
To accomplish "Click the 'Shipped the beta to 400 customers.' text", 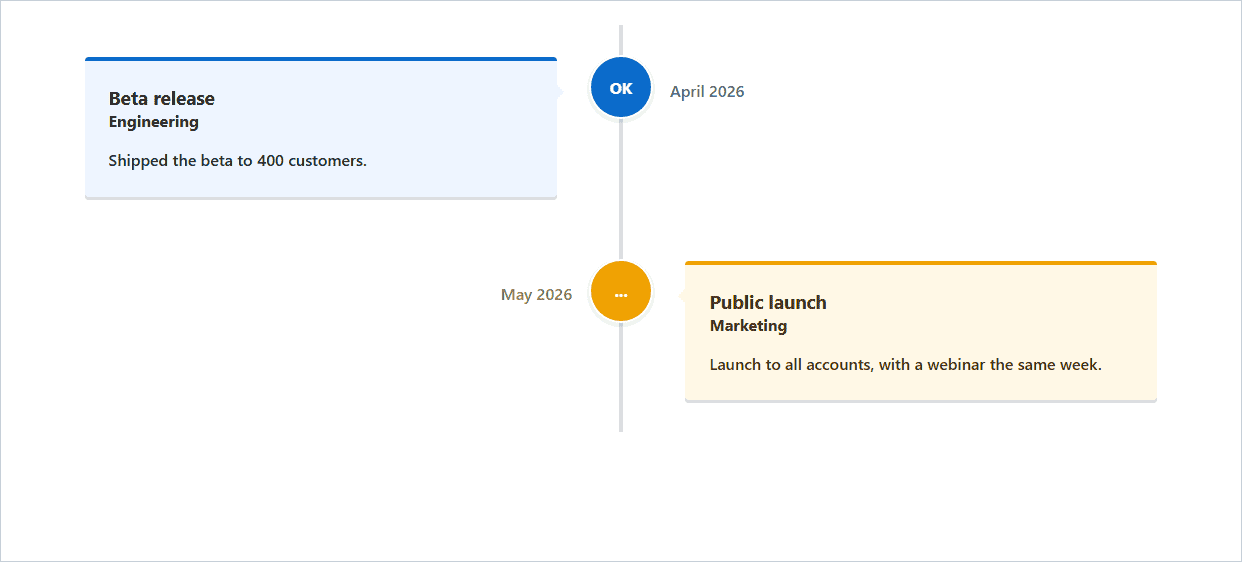I will pos(238,161).
